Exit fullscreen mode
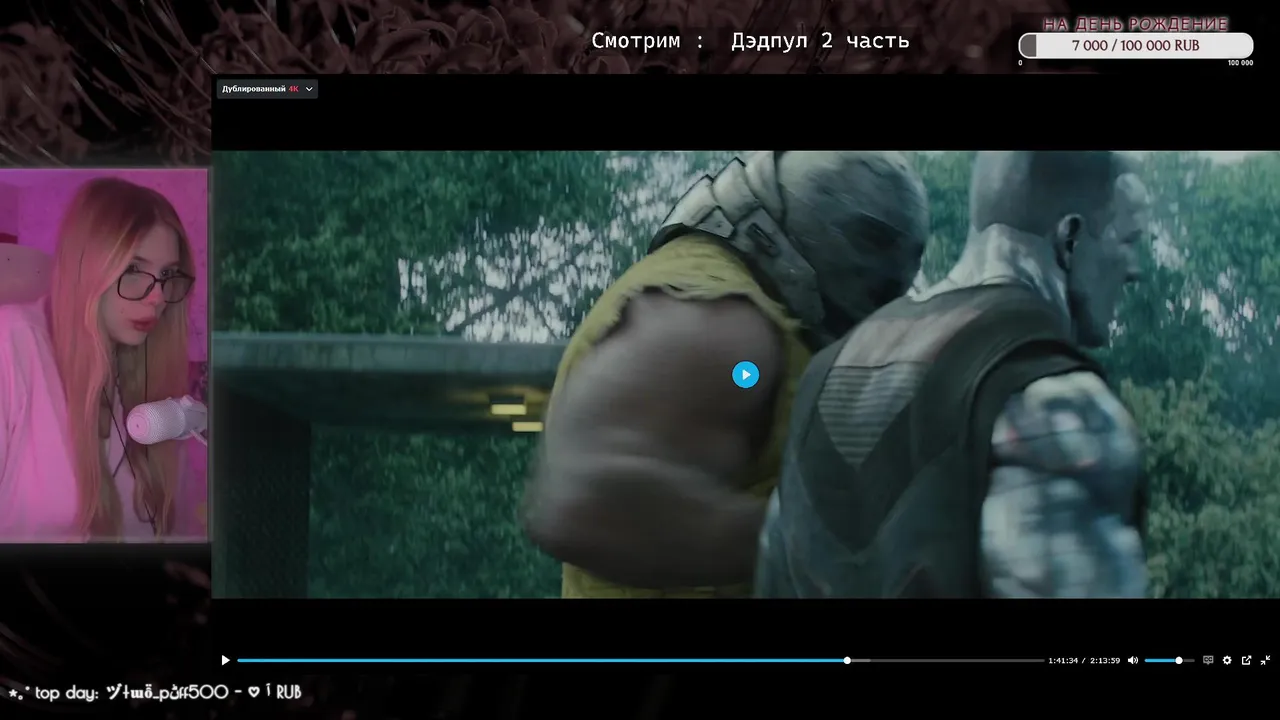The width and height of the screenshot is (1280, 720). click(x=1265, y=660)
